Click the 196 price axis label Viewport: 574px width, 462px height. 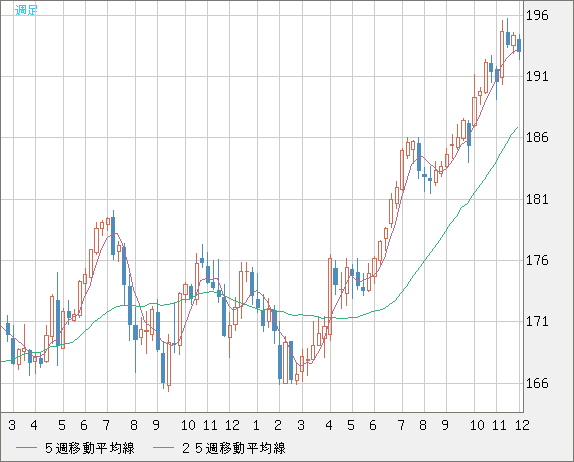tap(537, 15)
